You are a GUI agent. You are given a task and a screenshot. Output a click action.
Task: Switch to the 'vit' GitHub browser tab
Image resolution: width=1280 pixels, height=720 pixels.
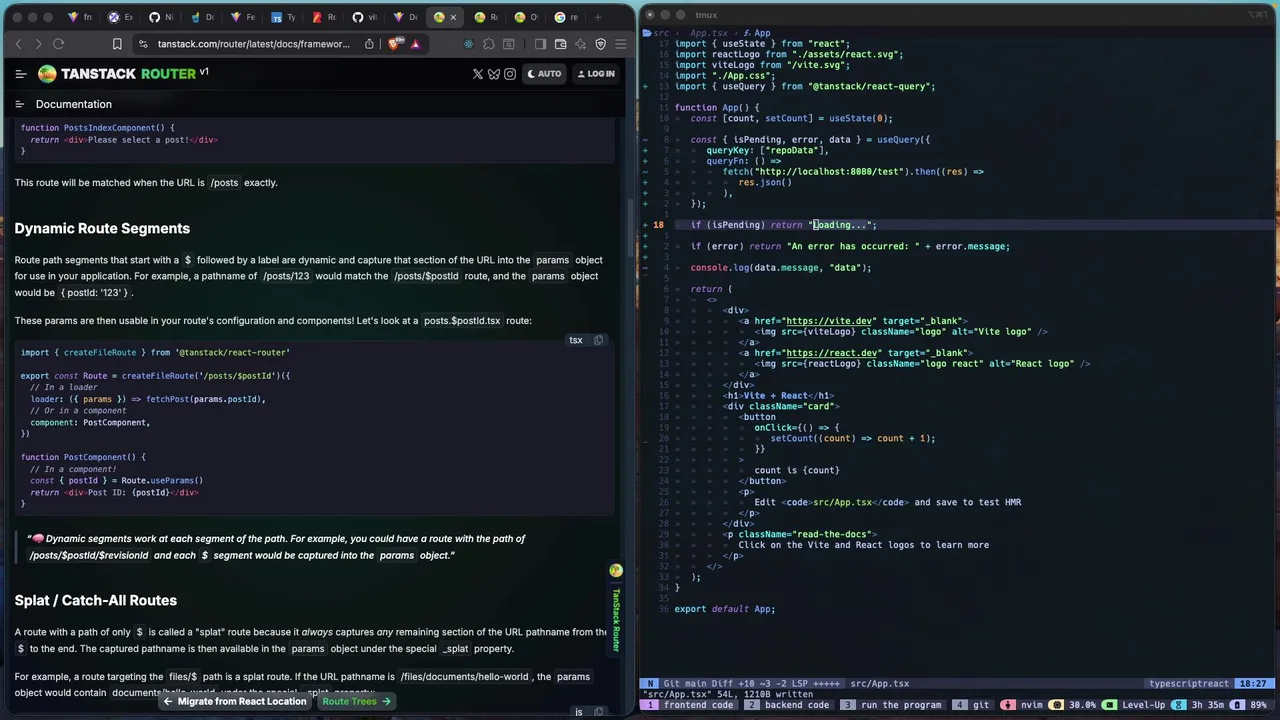click(364, 17)
